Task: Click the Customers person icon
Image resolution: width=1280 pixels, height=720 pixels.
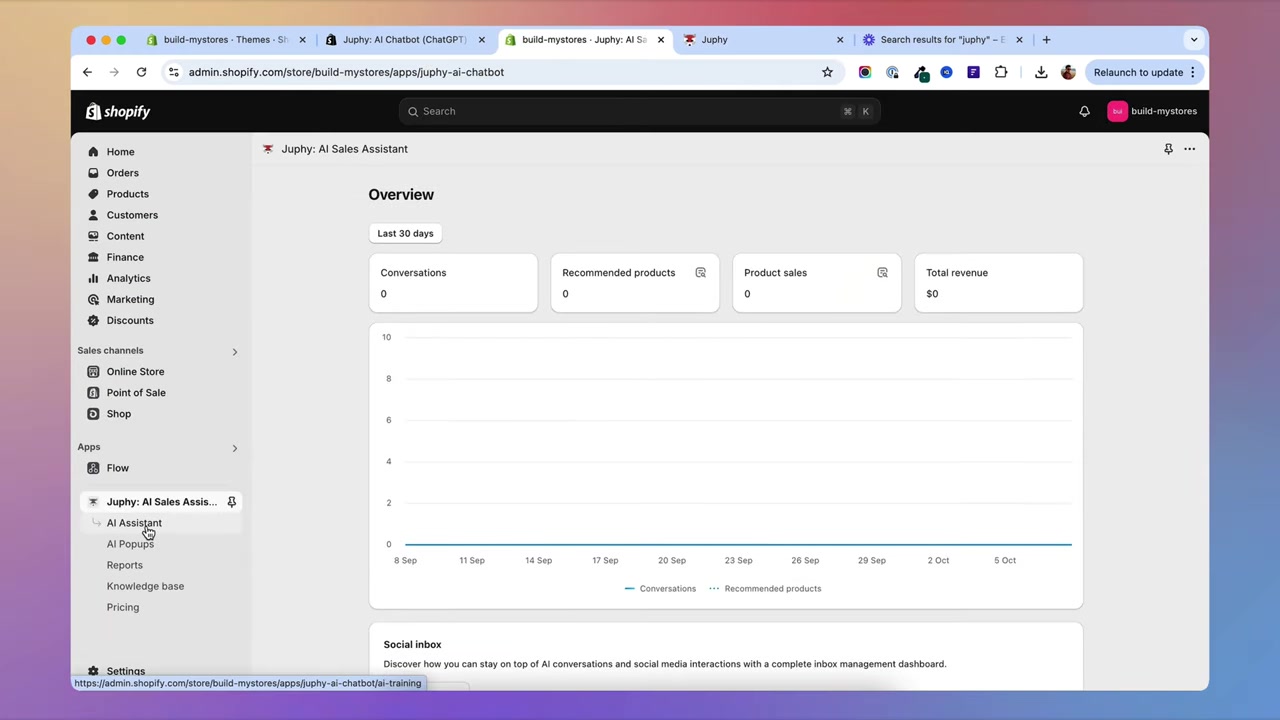Action: click(93, 215)
